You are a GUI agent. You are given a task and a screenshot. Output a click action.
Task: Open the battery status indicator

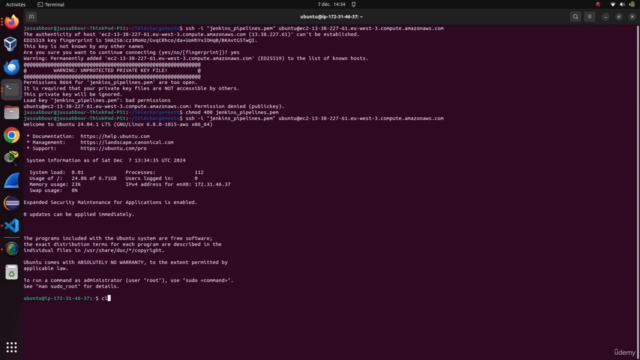(632, 4)
